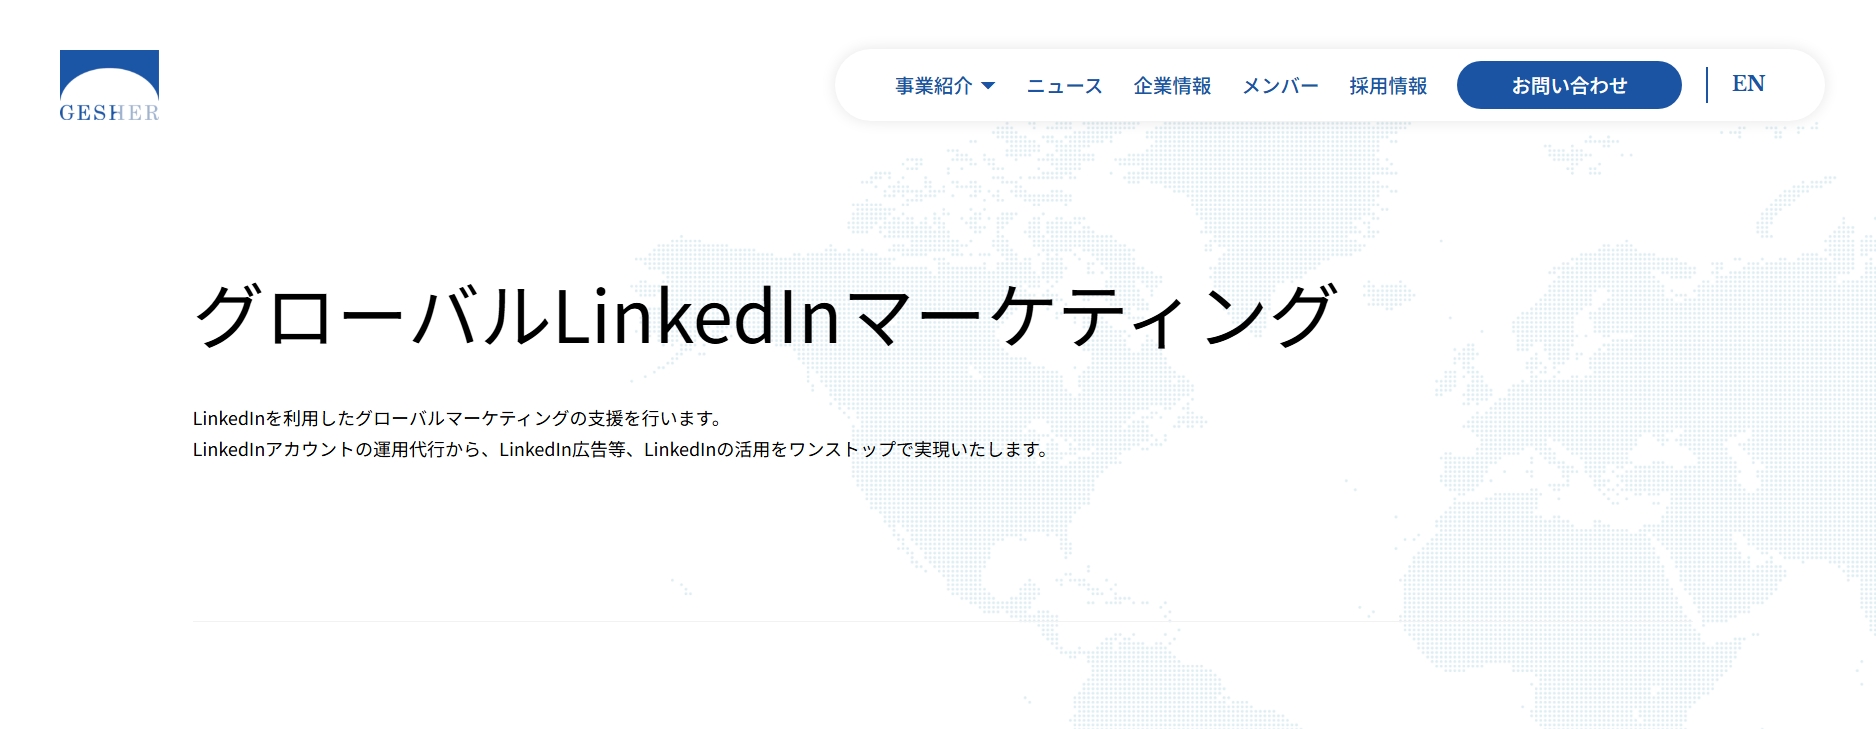Switch the site language to EN
This screenshot has height=729, width=1876.
click(1748, 84)
